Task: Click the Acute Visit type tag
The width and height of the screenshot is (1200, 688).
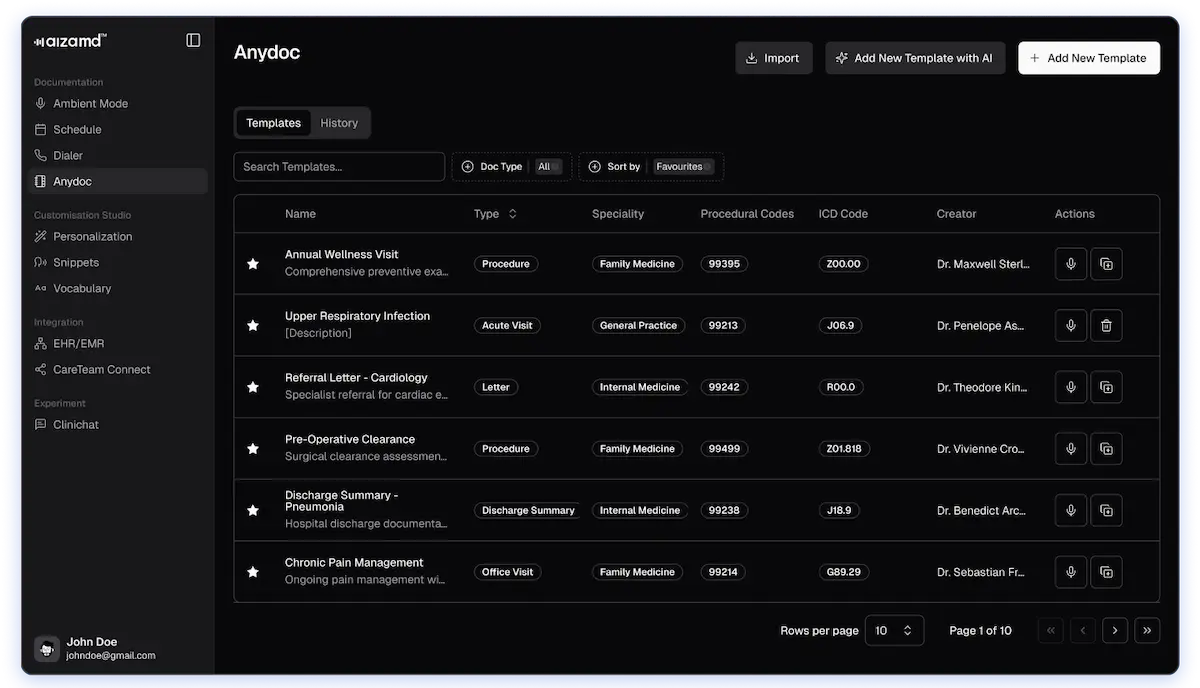Action: [507, 325]
